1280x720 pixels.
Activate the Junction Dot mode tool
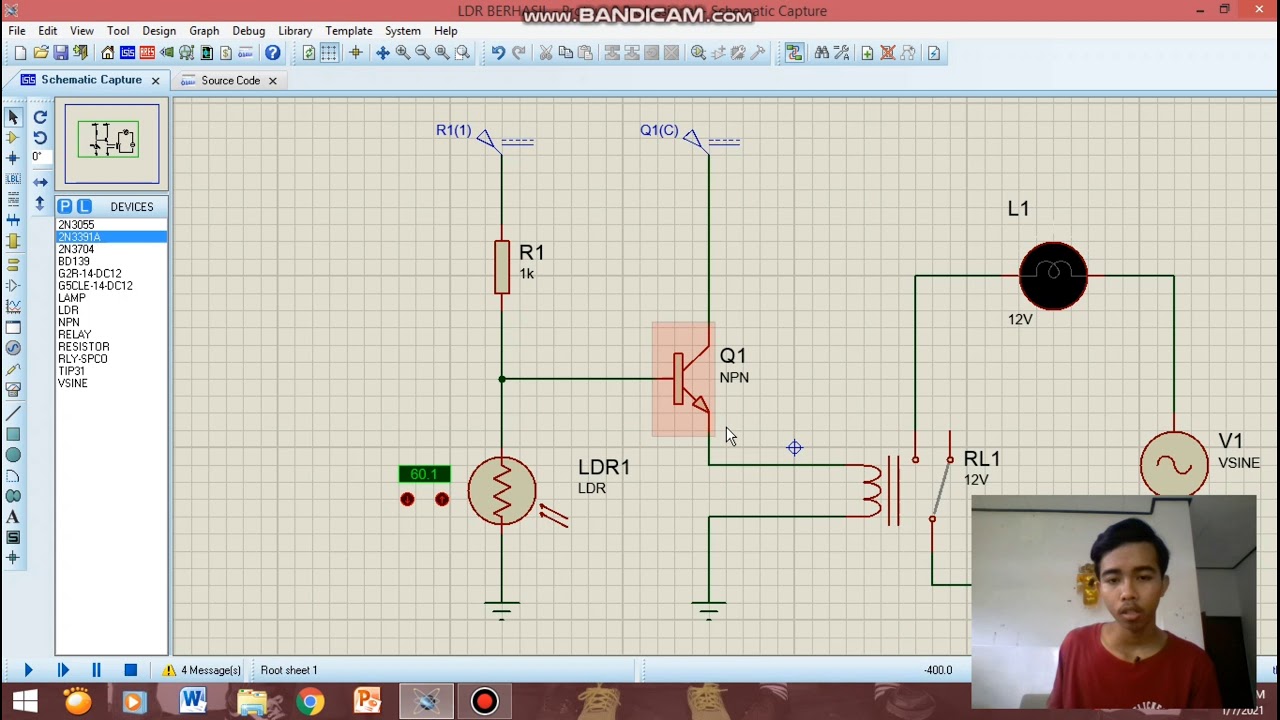coord(13,158)
